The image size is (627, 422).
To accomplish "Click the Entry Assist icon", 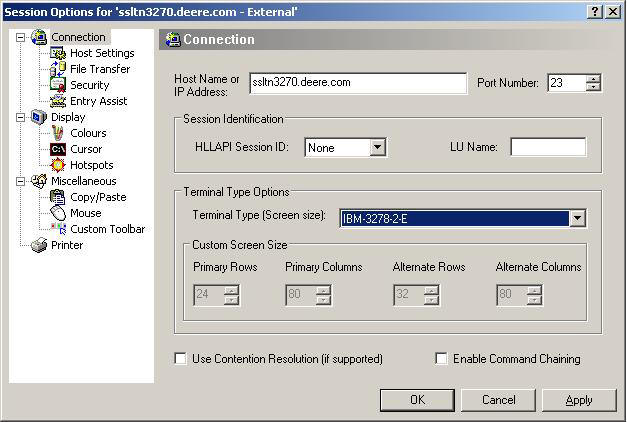I will (58, 101).
